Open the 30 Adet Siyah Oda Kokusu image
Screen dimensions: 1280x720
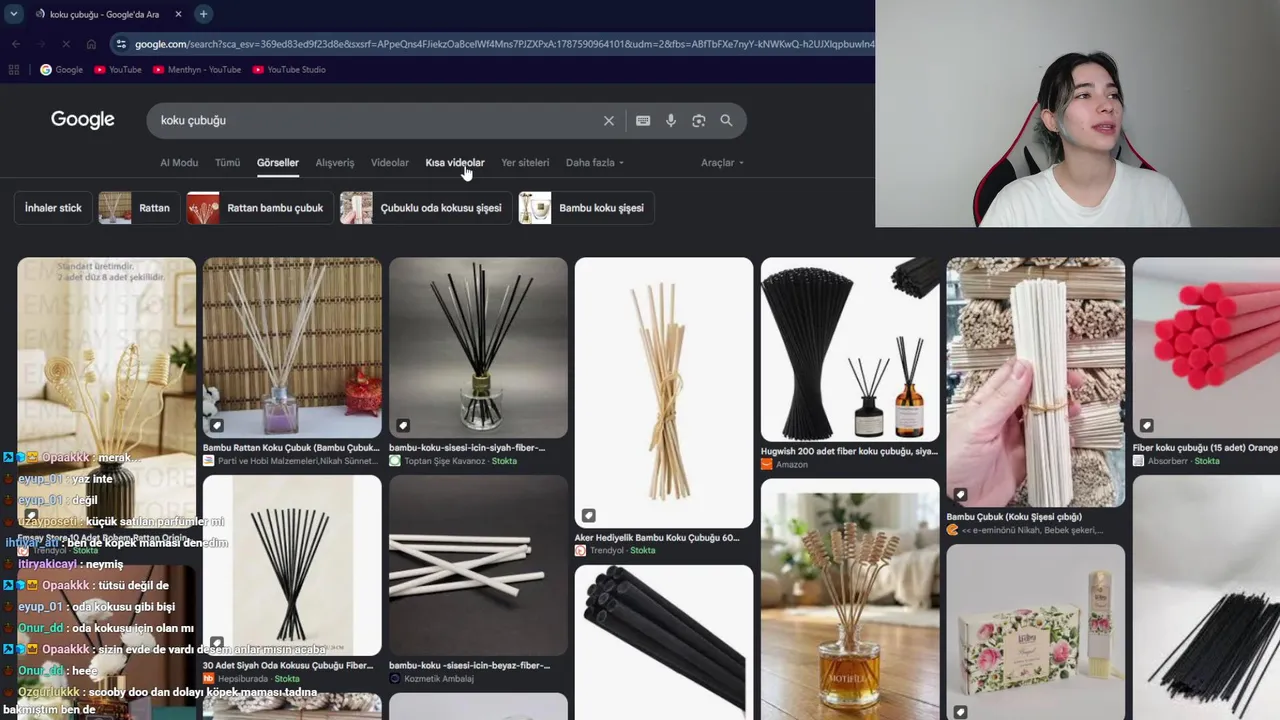(x=292, y=565)
